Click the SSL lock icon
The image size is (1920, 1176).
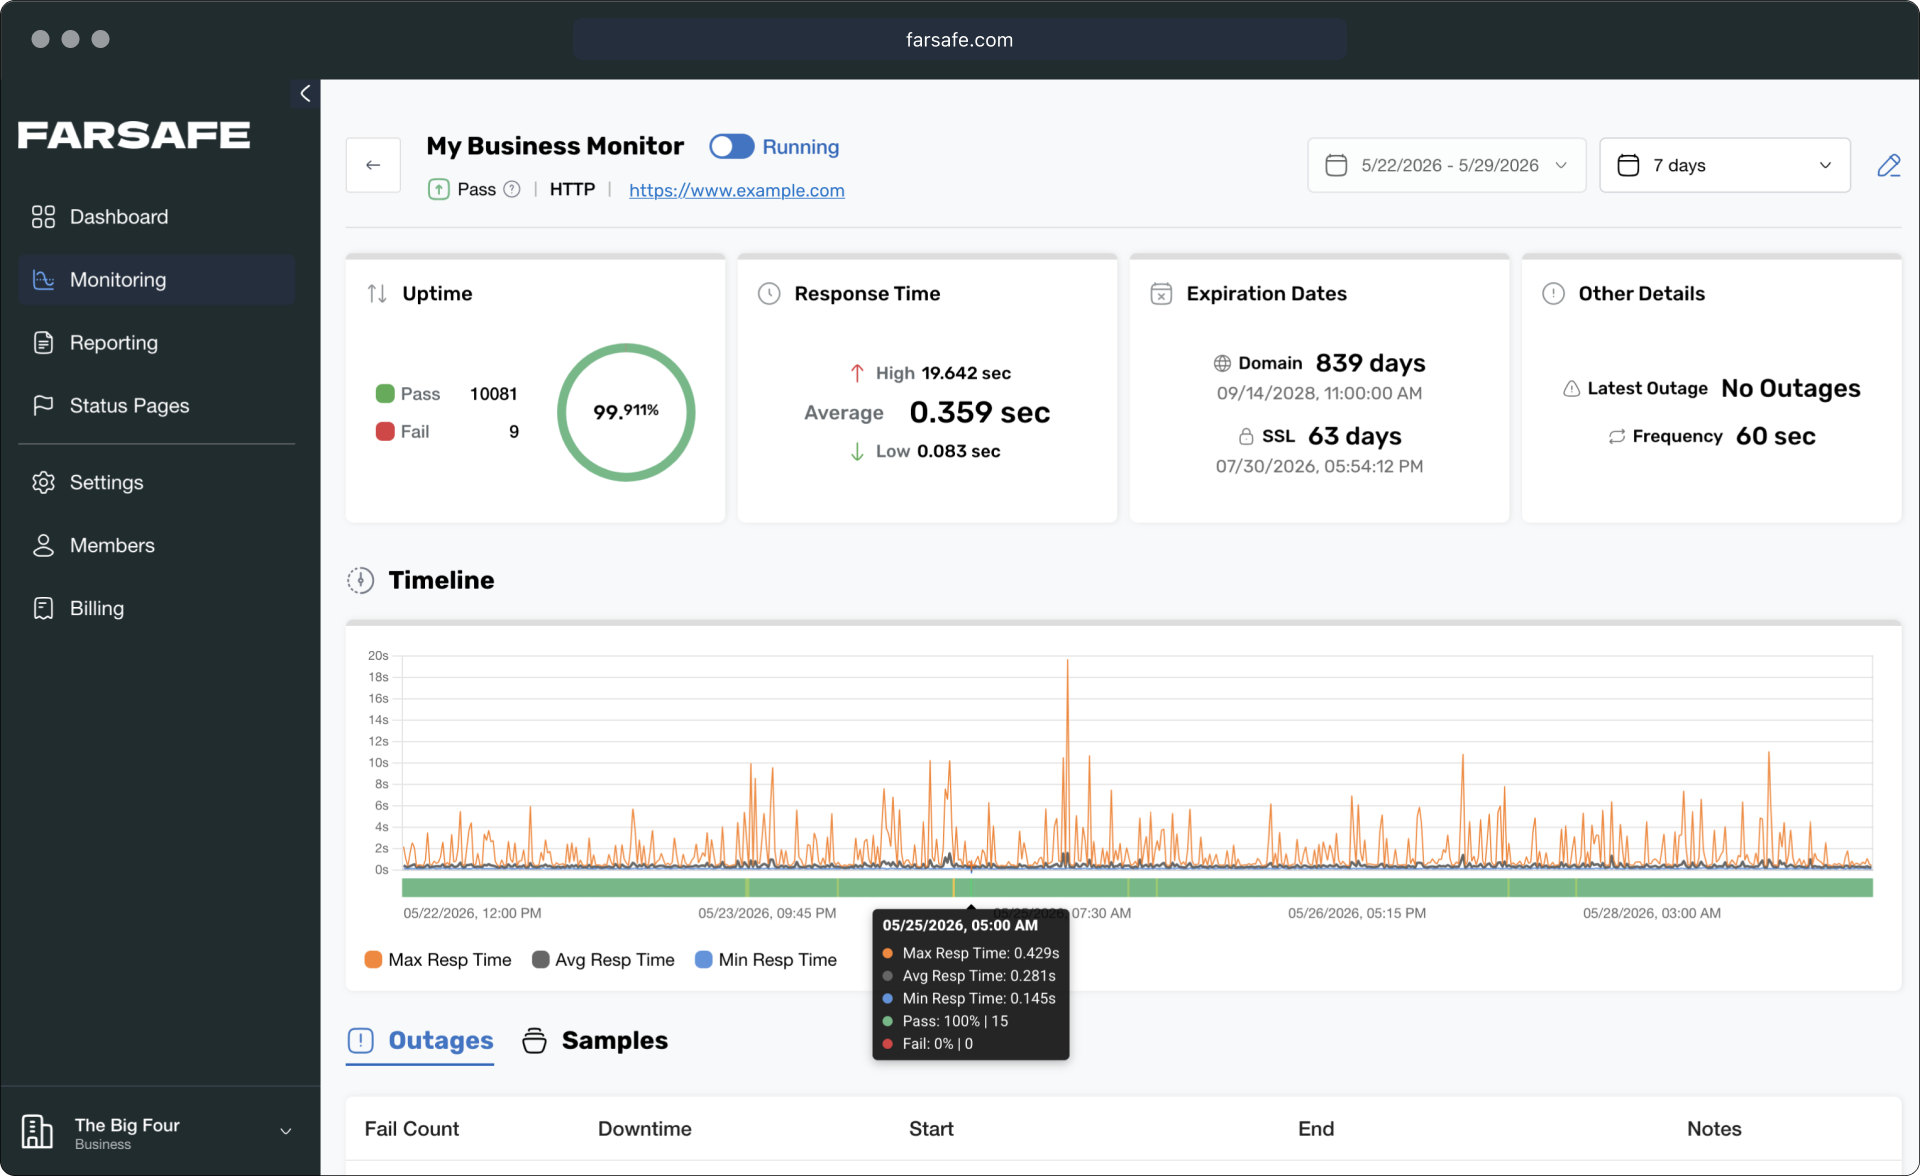pyautogui.click(x=1246, y=436)
